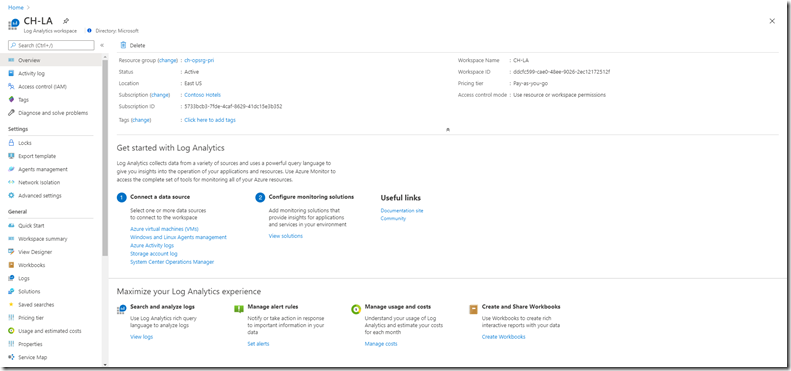Collapse the sidebar with the double chevron
791x371 pixels.
pos(102,45)
